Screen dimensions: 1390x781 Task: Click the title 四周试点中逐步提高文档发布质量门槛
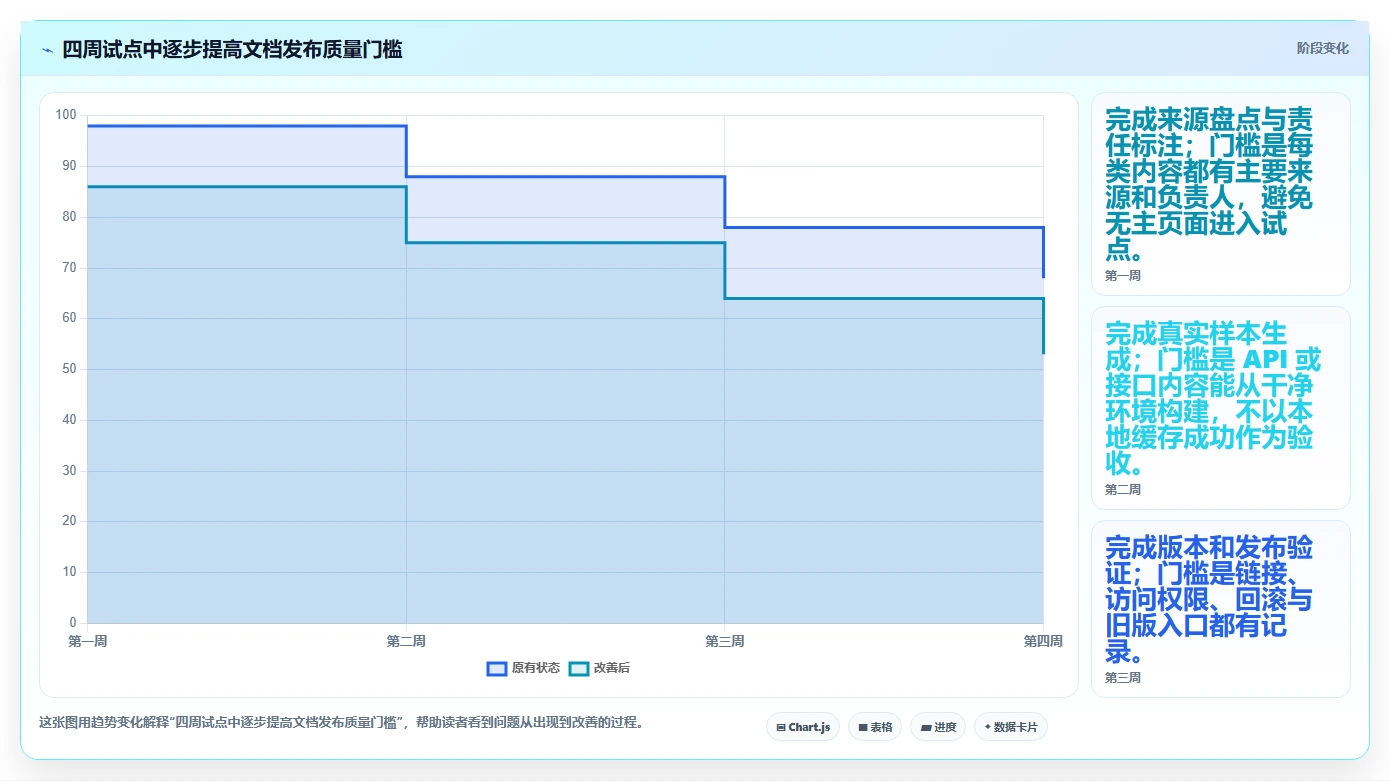[x=232, y=49]
